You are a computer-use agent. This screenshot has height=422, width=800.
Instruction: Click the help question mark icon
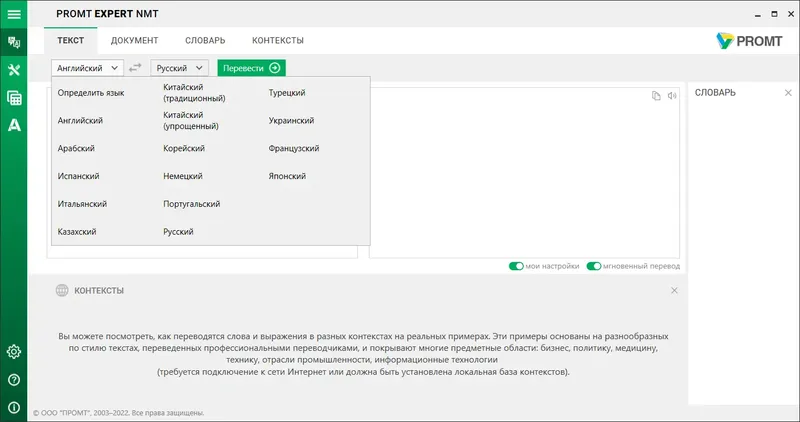tap(14, 379)
